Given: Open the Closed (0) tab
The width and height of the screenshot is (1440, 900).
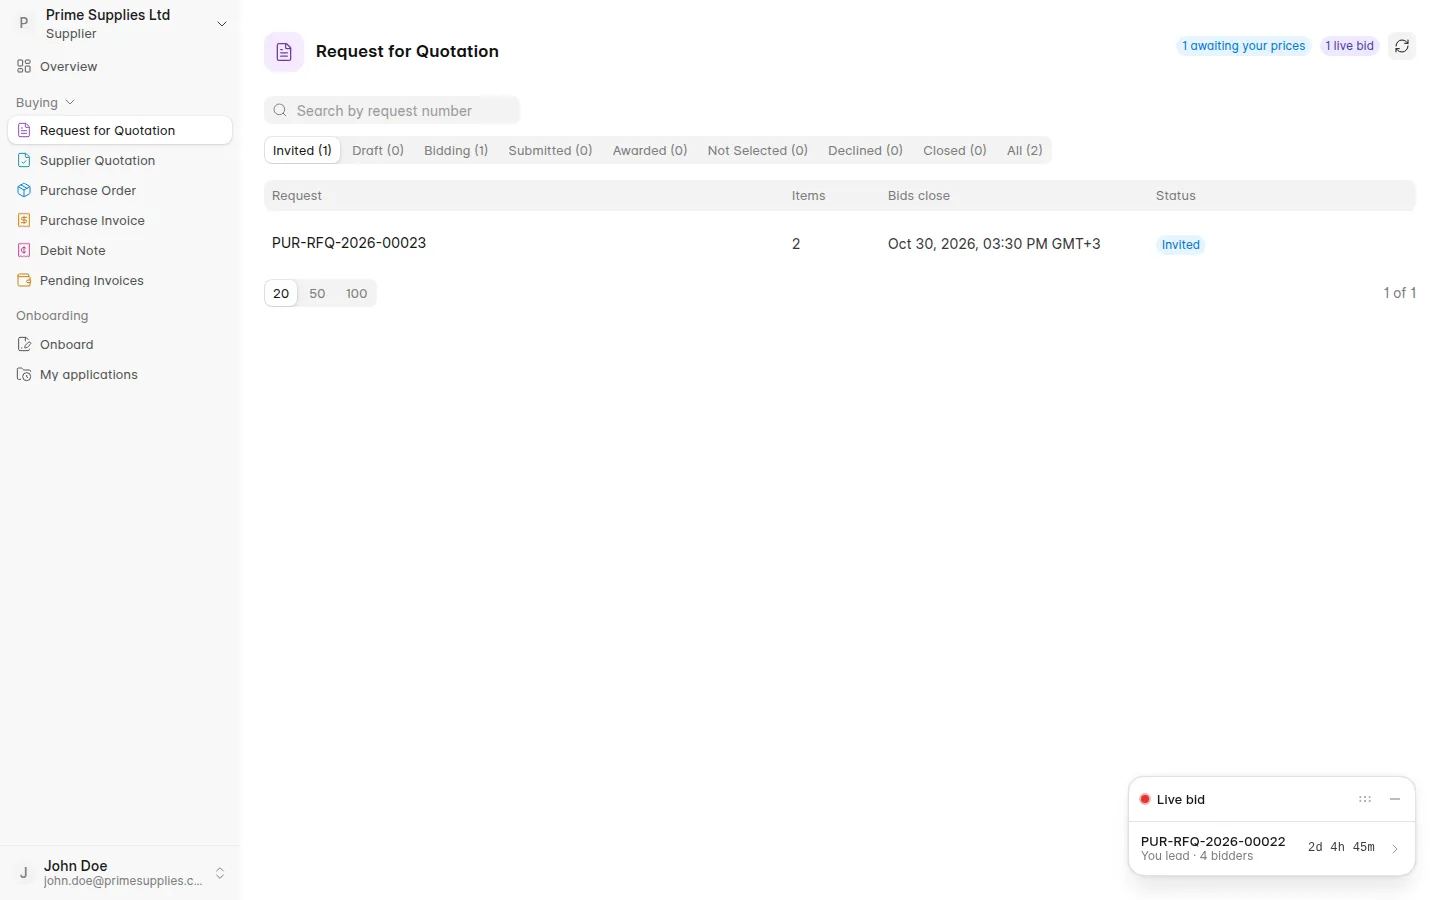Looking at the screenshot, I should 955,150.
